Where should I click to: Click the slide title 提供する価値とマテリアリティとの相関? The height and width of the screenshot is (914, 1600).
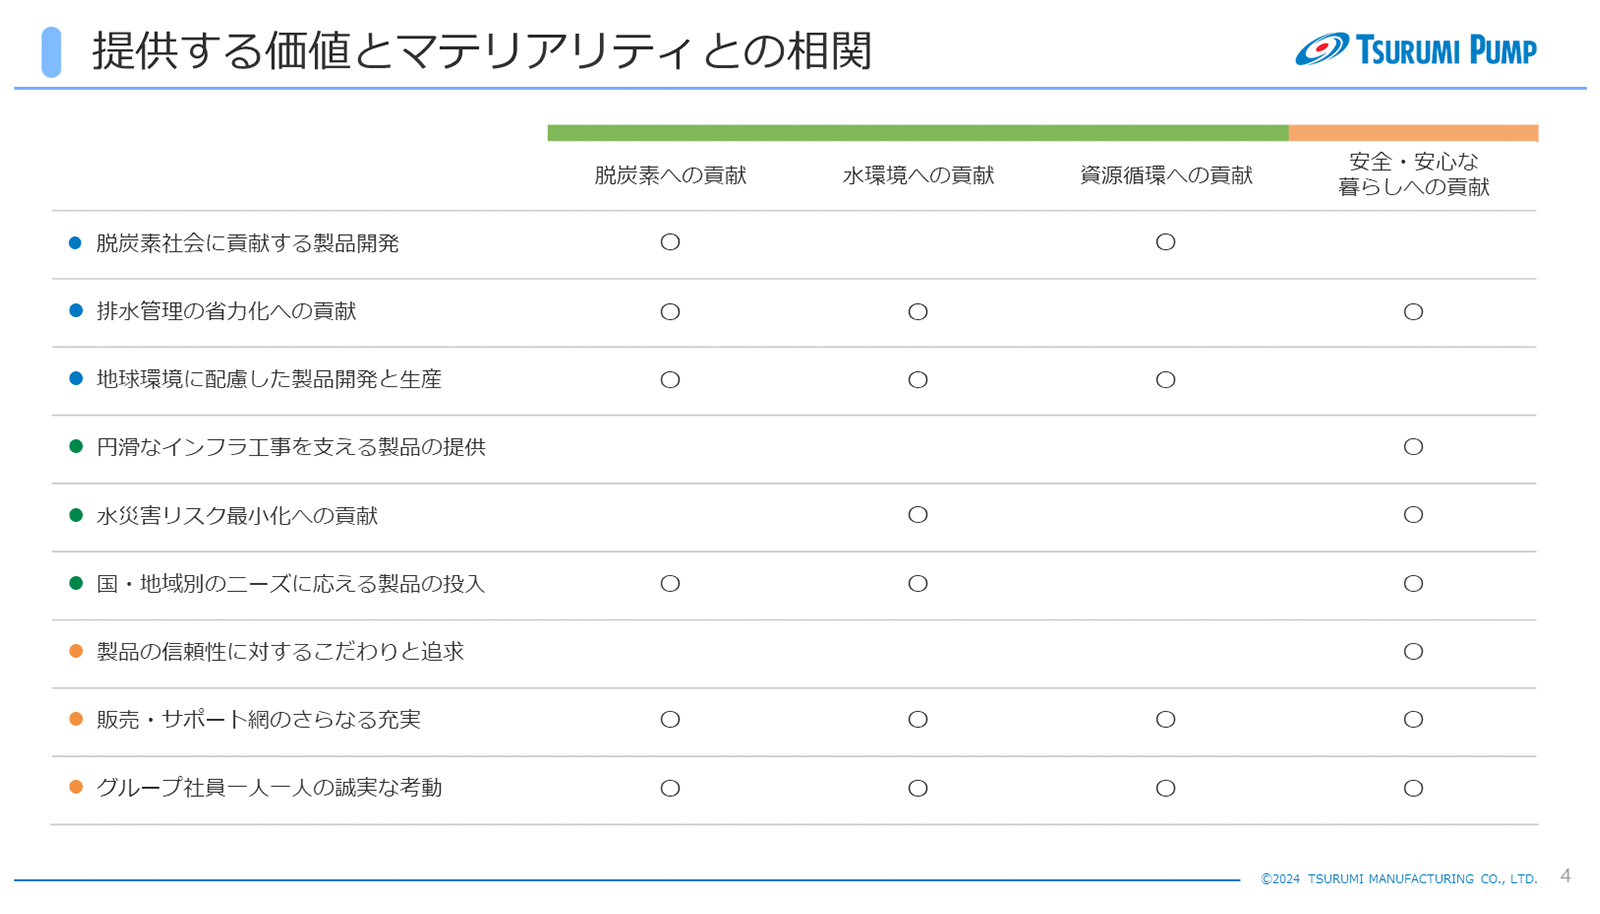click(482, 51)
